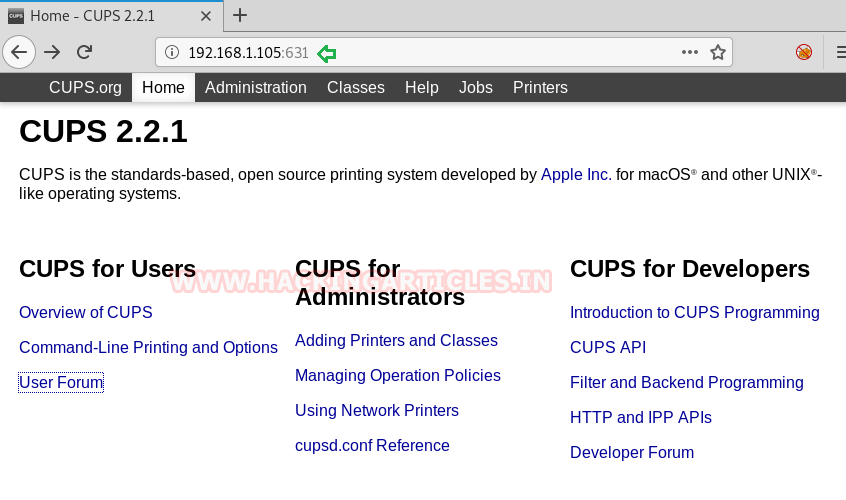Open Command-Line Printing and Options
The width and height of the screenshot is (846, 500).
148,347
